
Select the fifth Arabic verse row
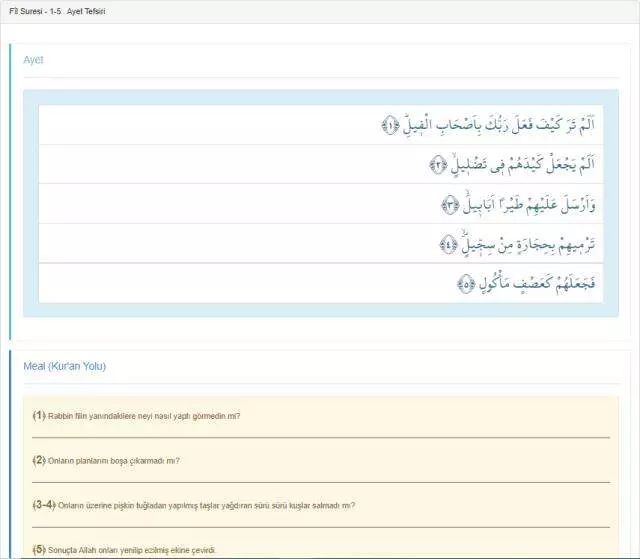[x=321, y=283]
